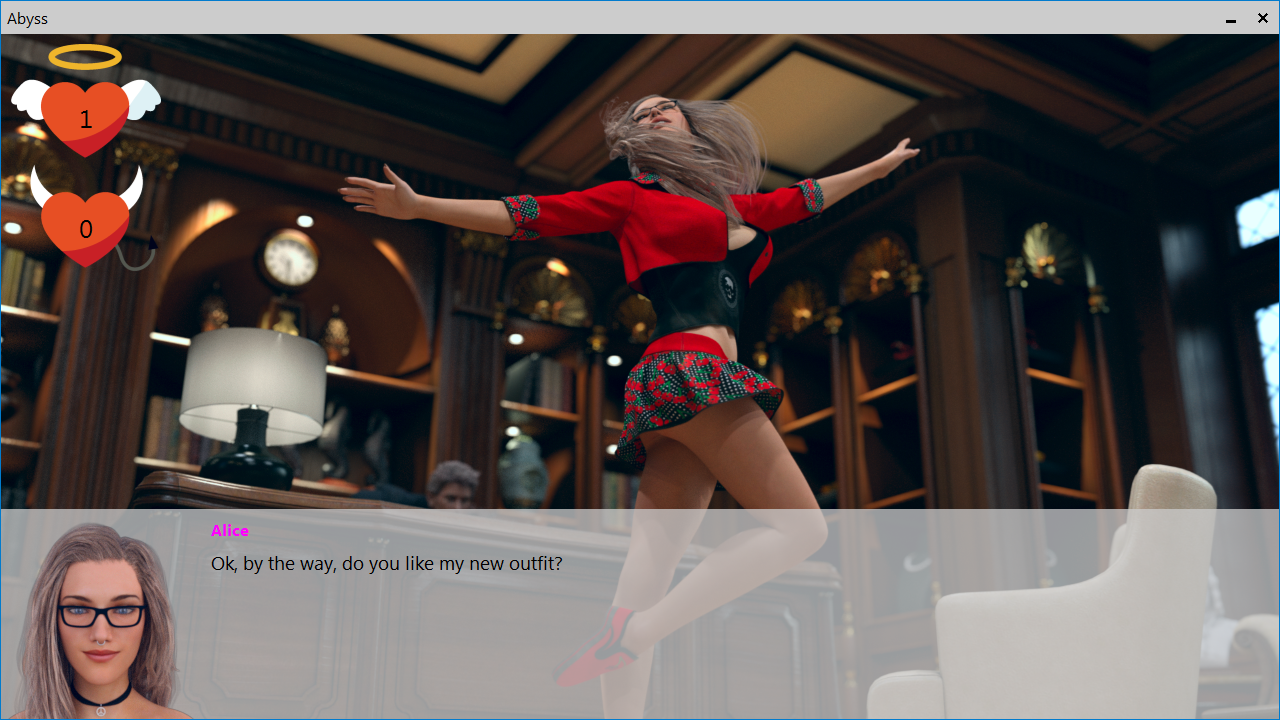Click the golden halo above the heart

[x=85, y=57]
